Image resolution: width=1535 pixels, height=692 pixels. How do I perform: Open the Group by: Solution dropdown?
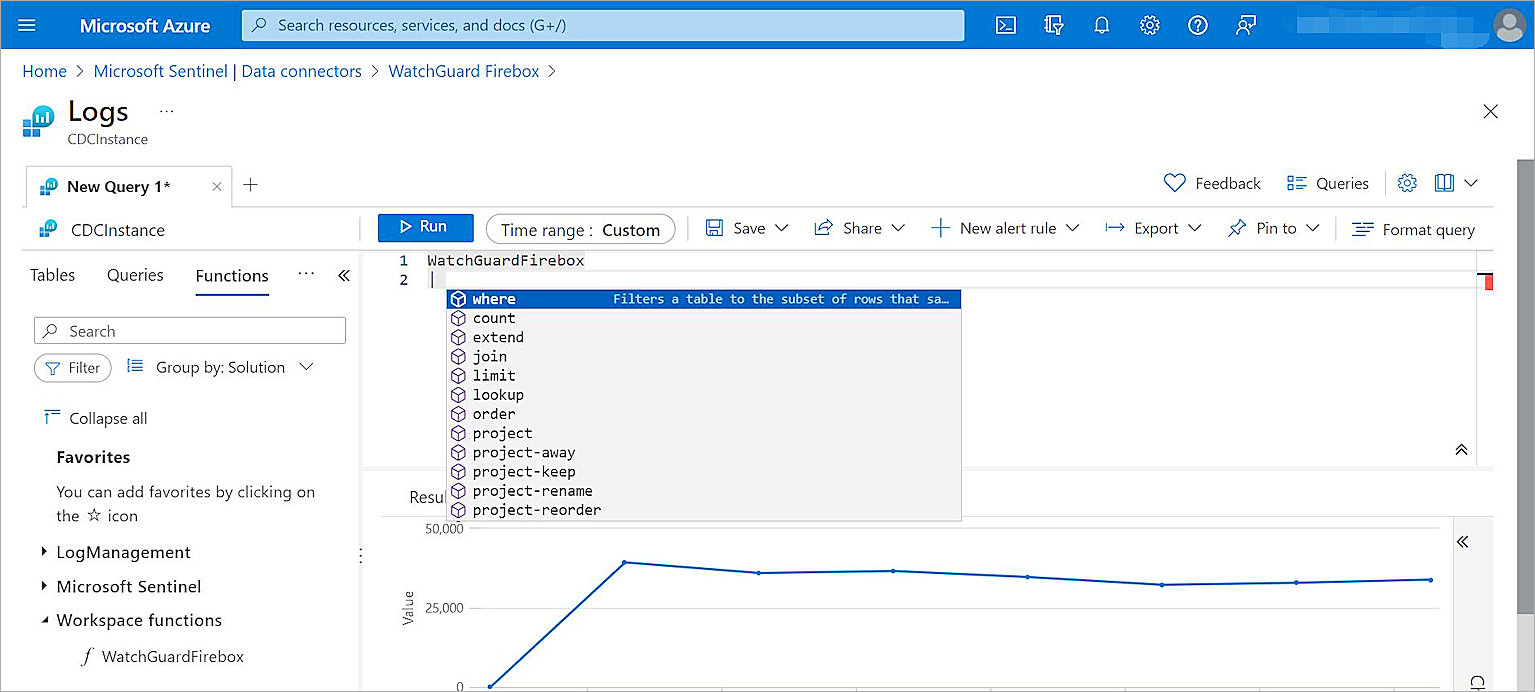click(x=220, y=368)
